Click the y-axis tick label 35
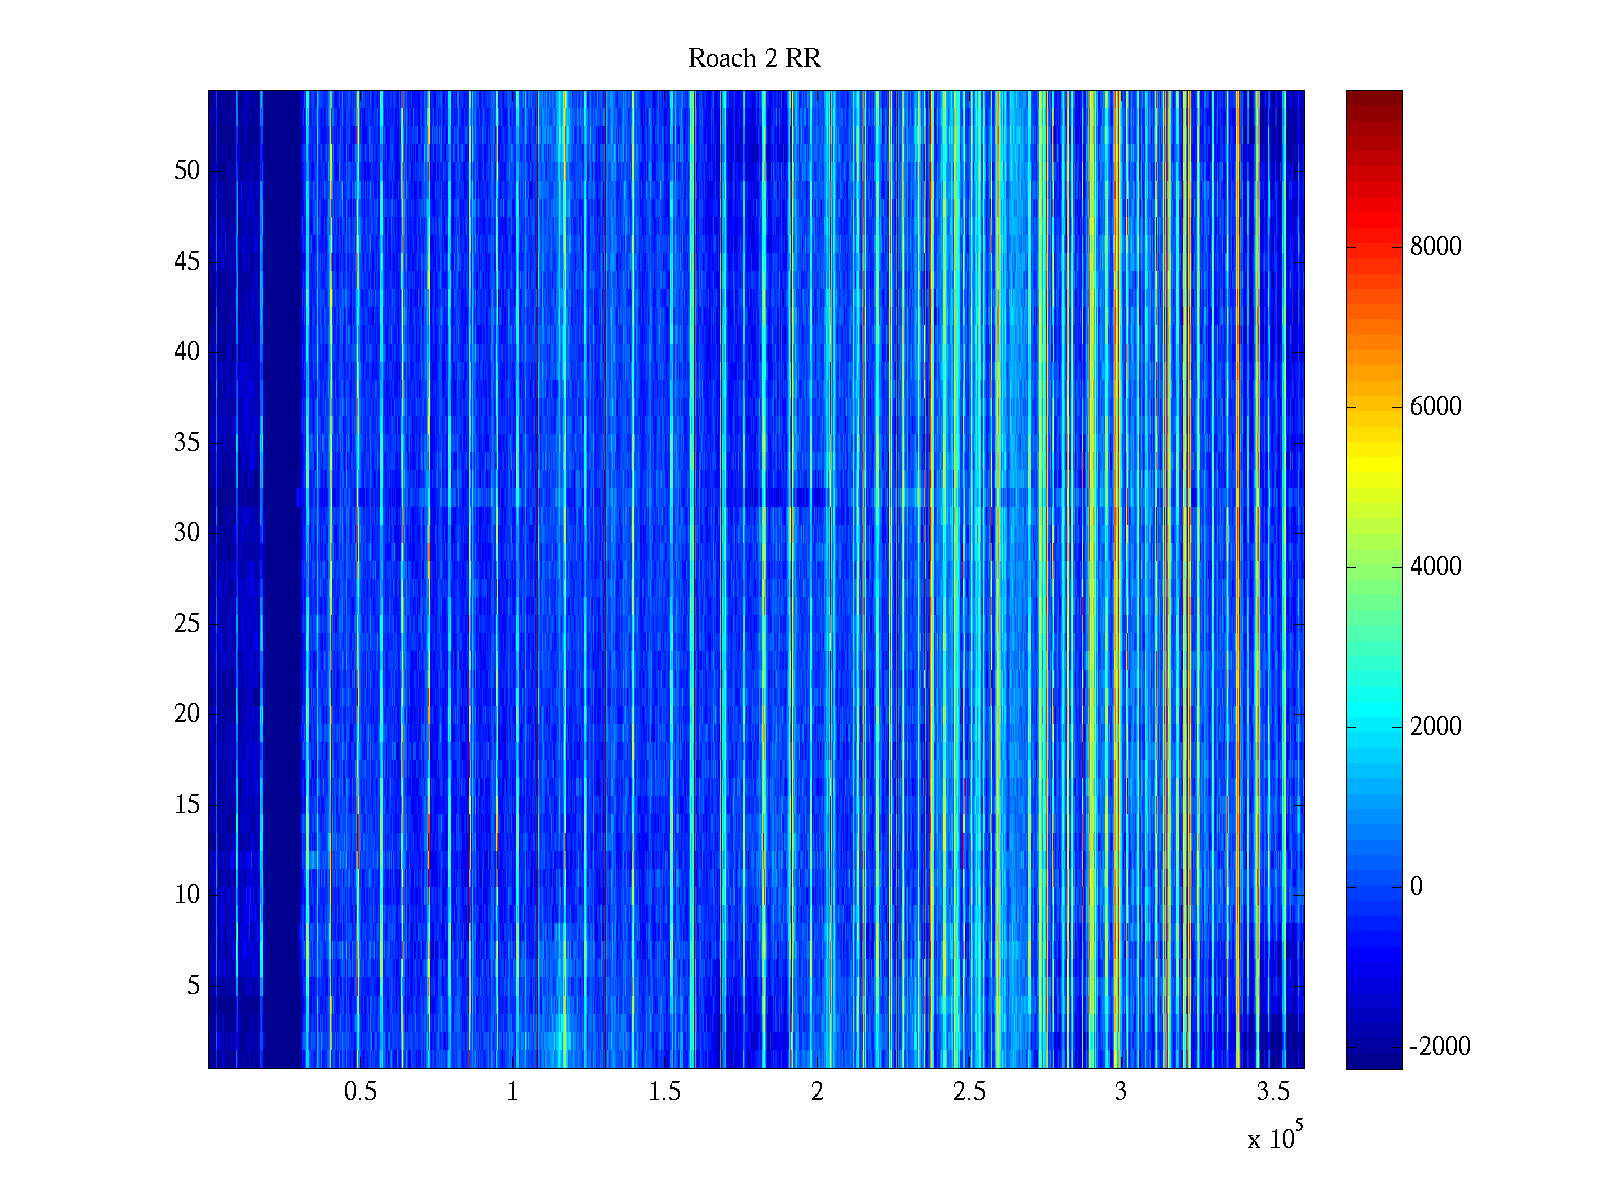The width and height of the screenshot is (1600, 1200). [187, 443]
